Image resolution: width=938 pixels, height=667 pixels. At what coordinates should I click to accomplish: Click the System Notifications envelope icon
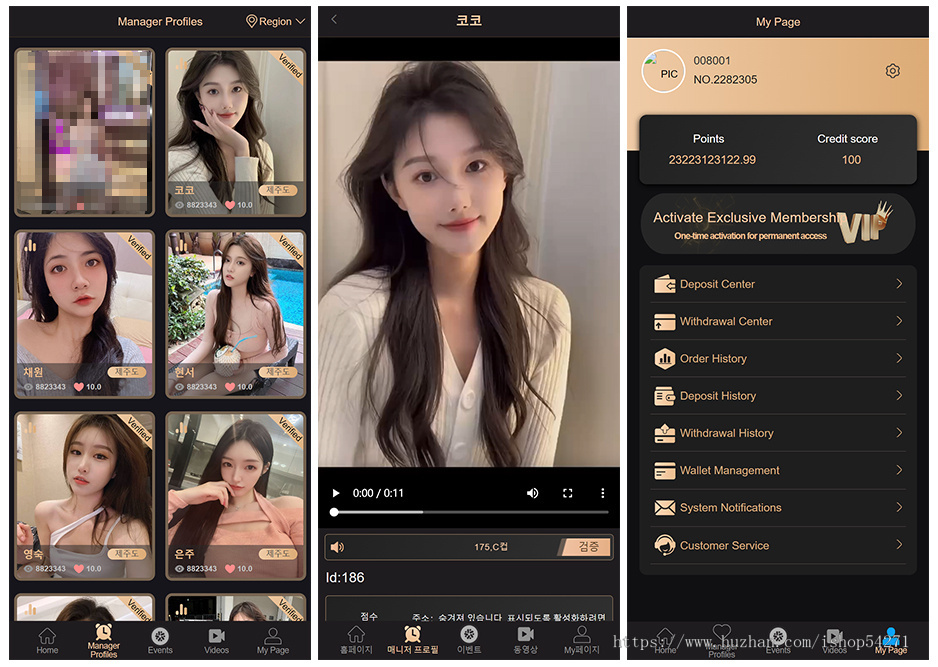coord(664,508)
